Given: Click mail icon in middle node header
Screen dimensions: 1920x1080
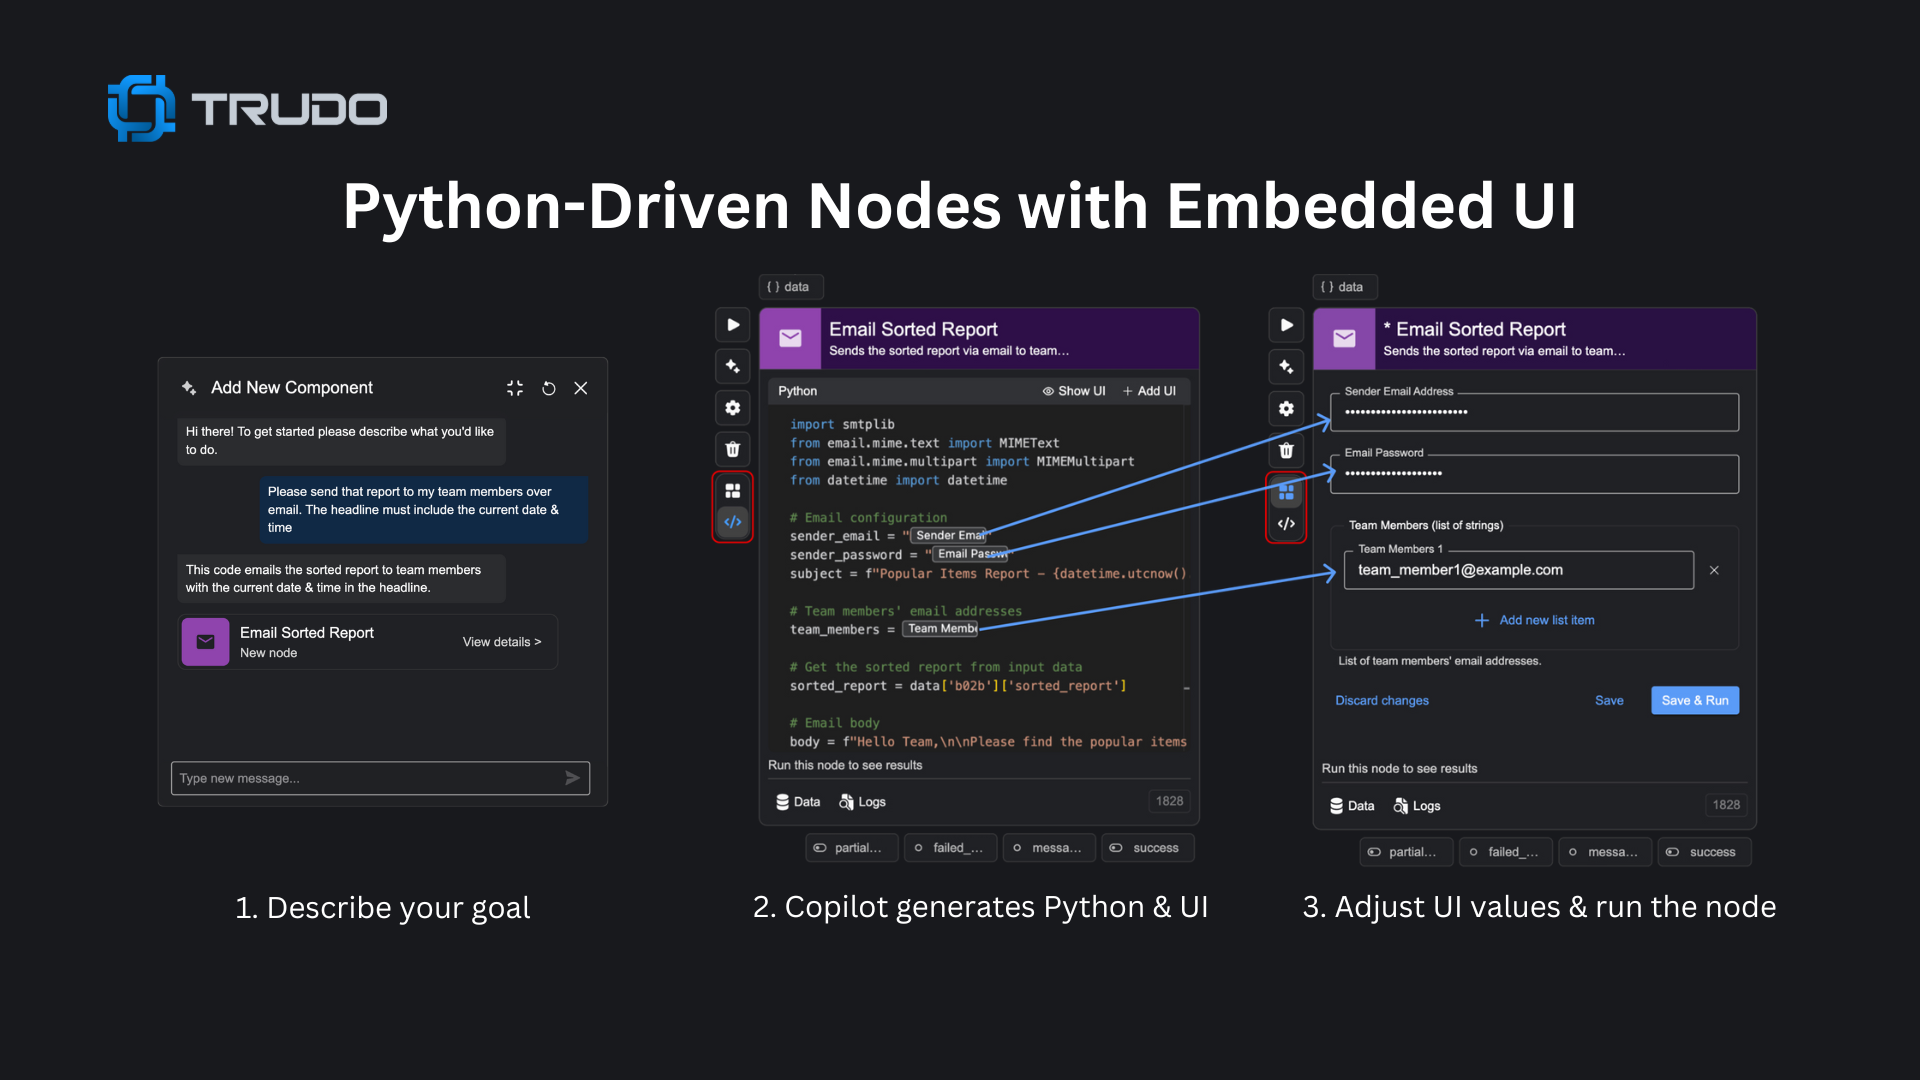Looking at the screenshot, I should [790, 338].
